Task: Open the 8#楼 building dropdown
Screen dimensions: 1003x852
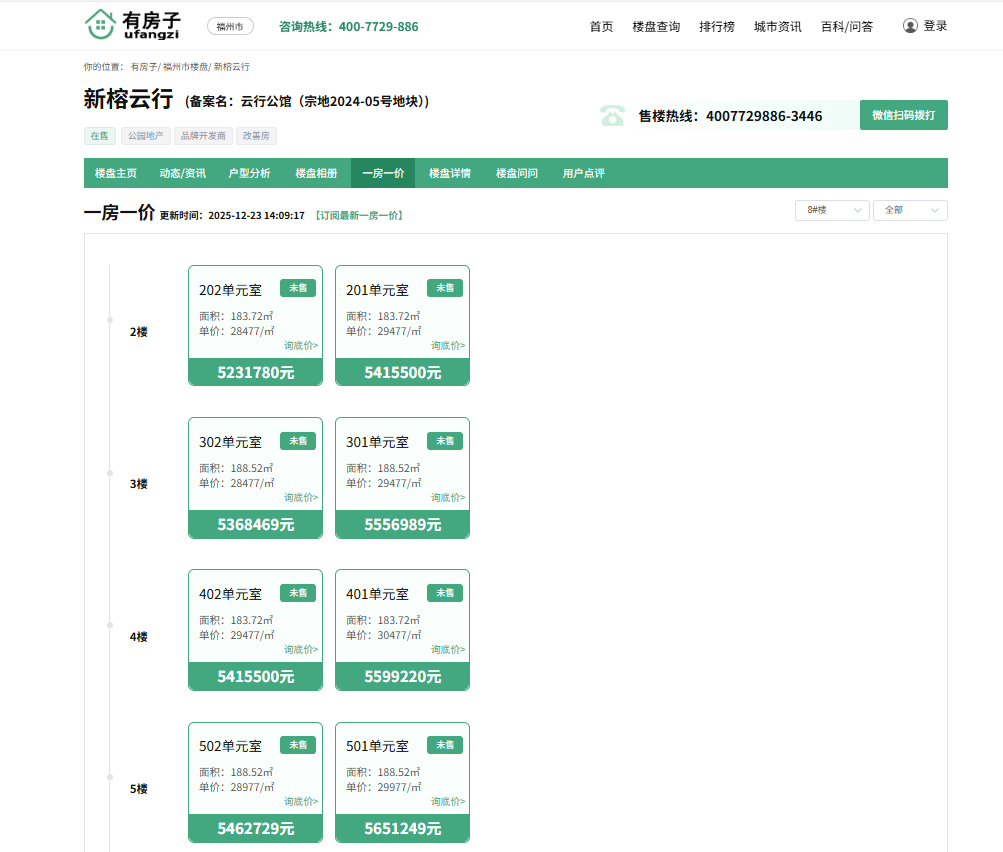Action: point(831,210)
